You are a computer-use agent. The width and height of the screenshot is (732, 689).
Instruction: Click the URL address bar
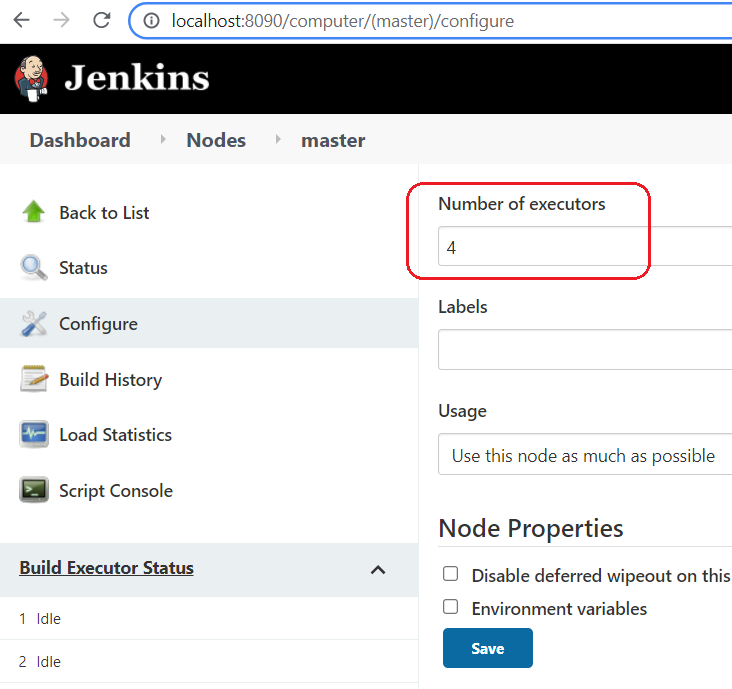pos(343,21)
